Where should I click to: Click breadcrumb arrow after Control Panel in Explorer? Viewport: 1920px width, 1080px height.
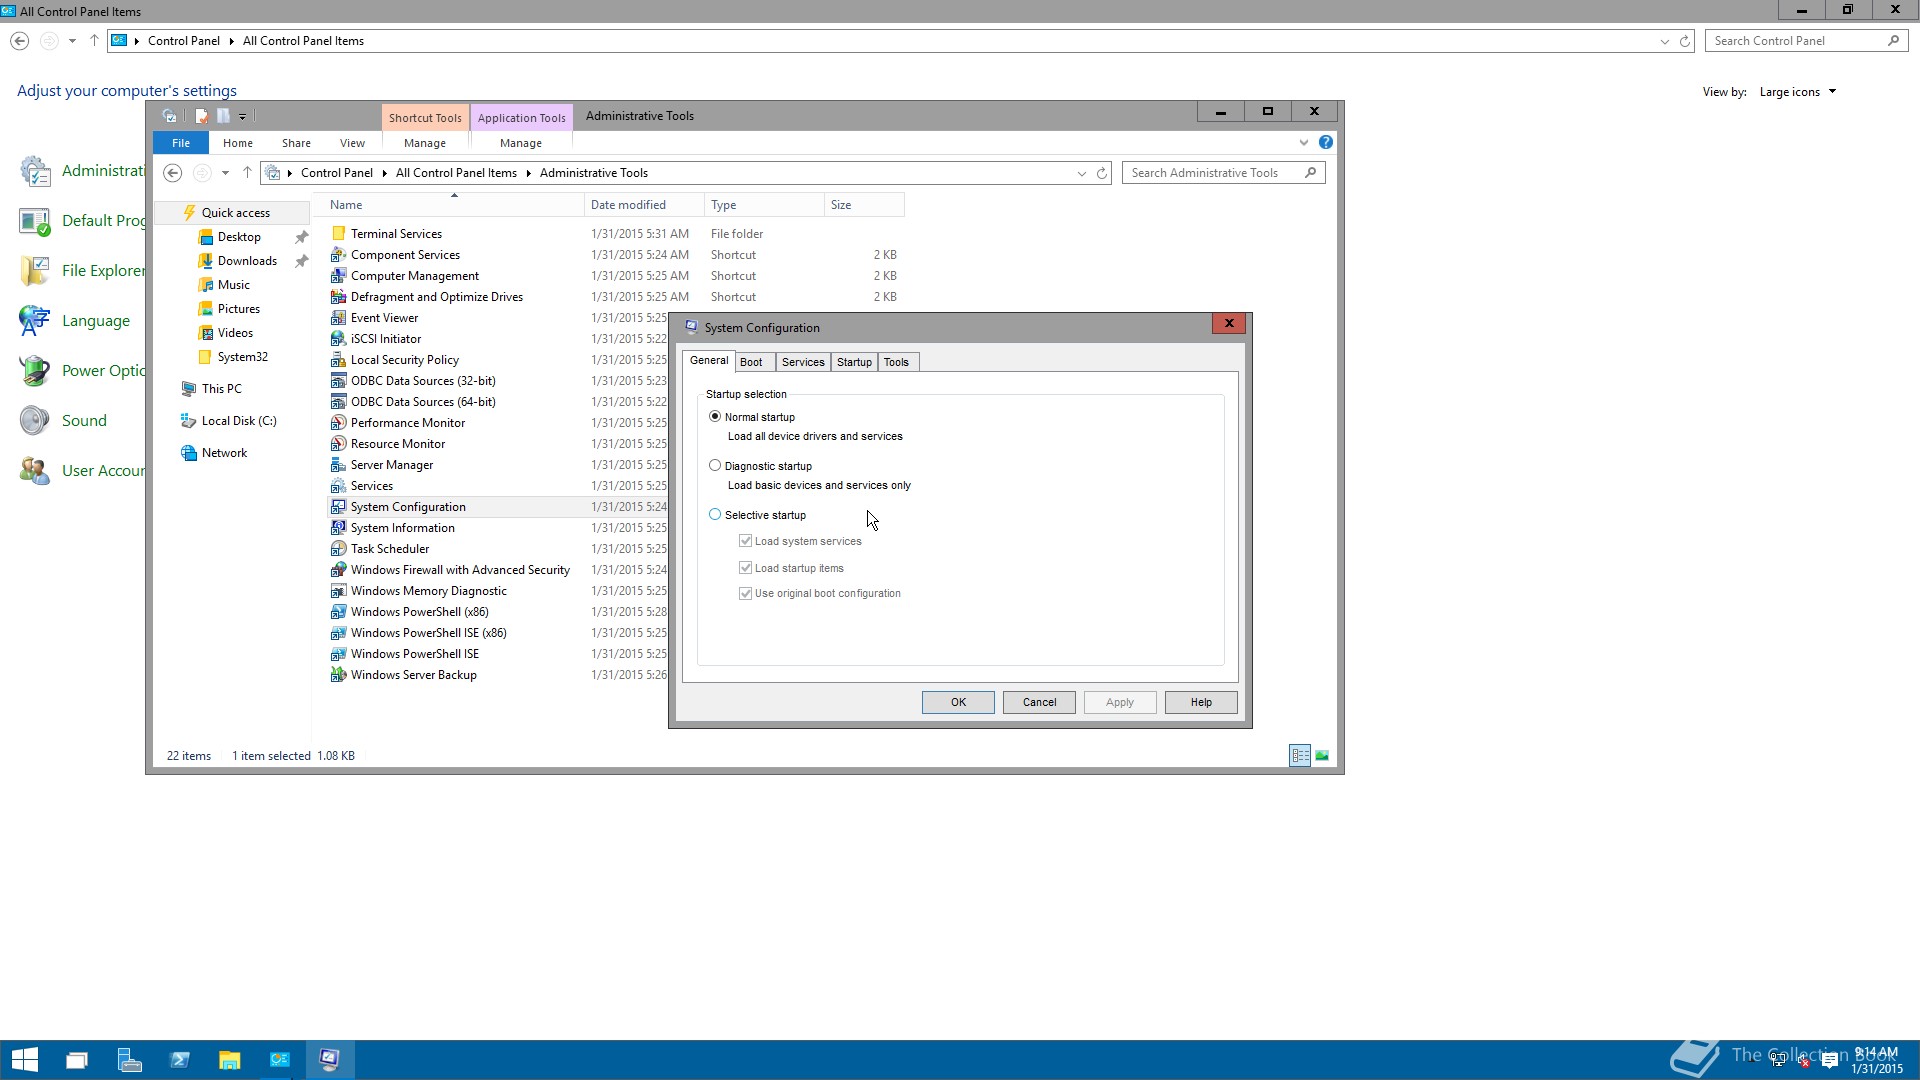click(384, 173)
